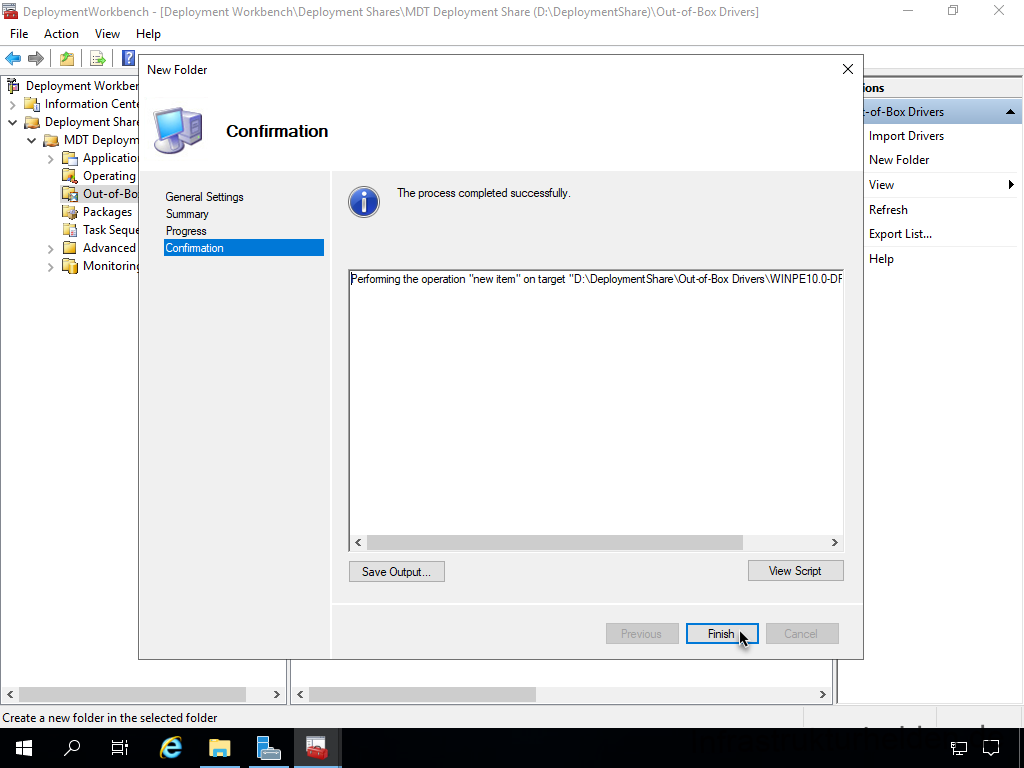Click the center pane horizontal scrollbar thumb
The width and height of the screenshot is (1024, 768).
[x=423, y=694]
